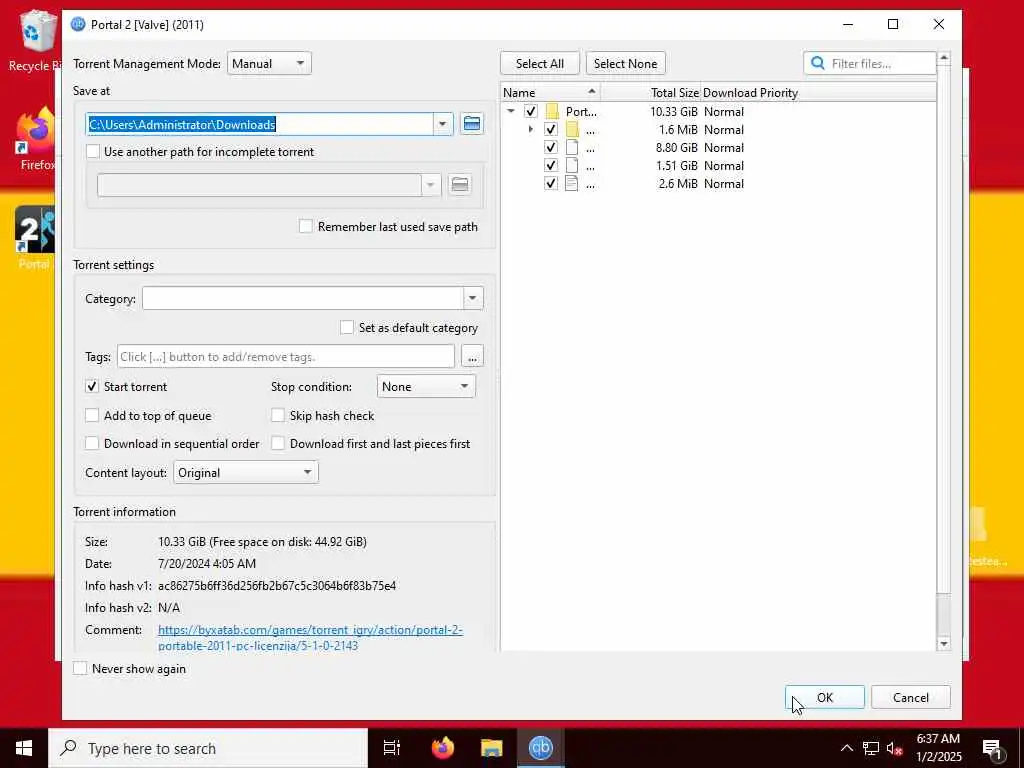Uncheck the 1.51 GiB file checkbox
This screenshot has height=768, width=1024.
(x=551, y=165)
